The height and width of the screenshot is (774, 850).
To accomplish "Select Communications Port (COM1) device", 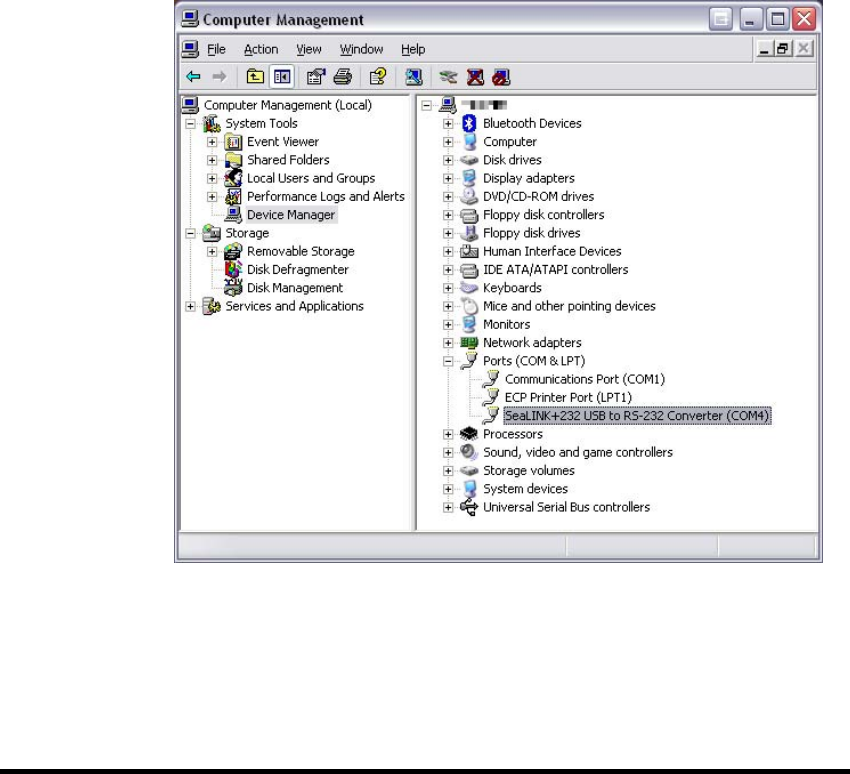I will (584, 379).
